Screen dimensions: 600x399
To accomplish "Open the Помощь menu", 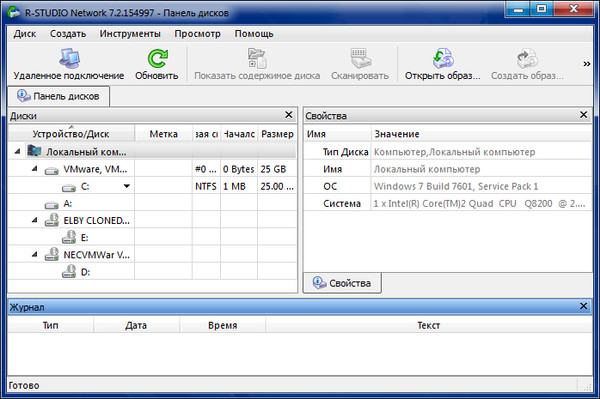I will (254, 34).
